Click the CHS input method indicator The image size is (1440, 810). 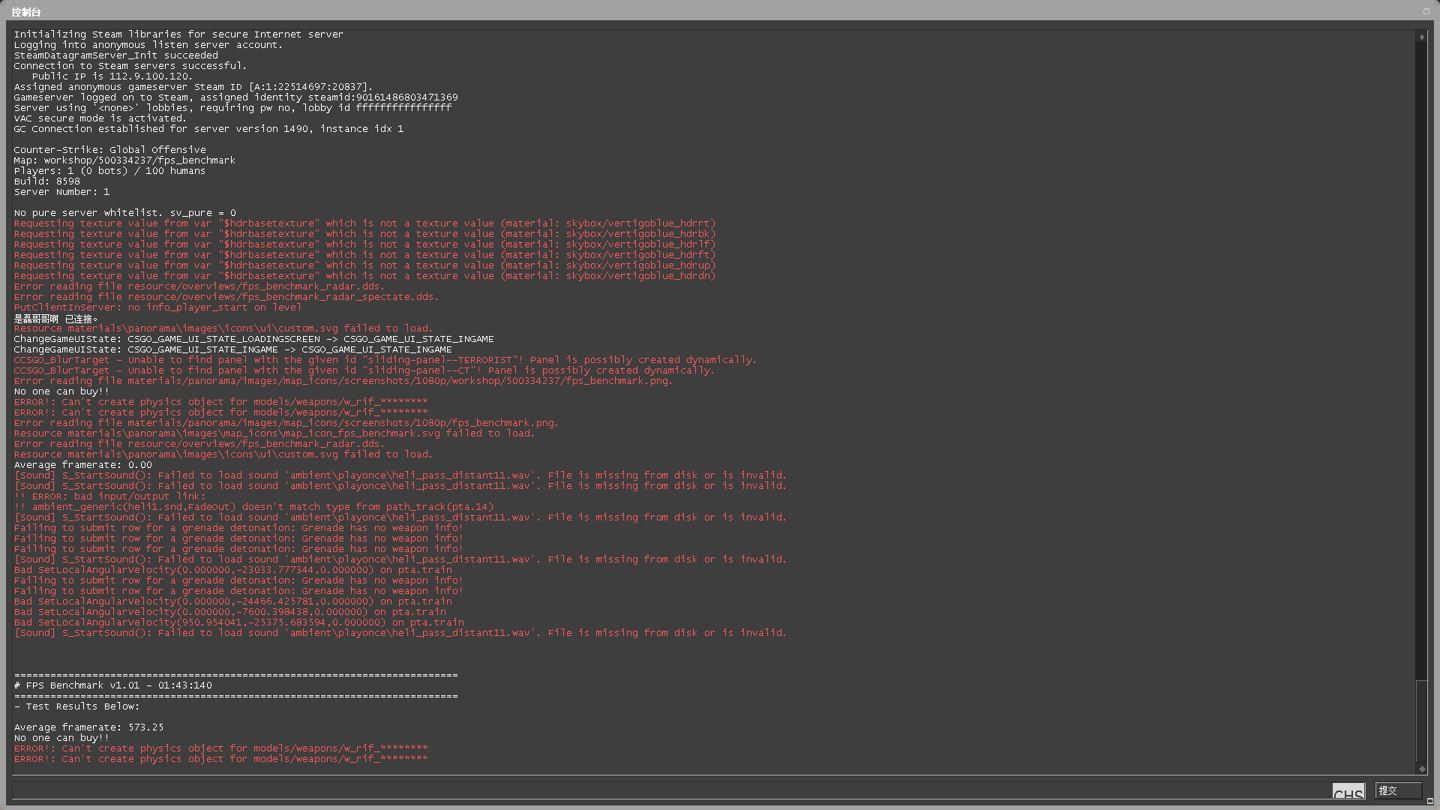pos(1348,793)
